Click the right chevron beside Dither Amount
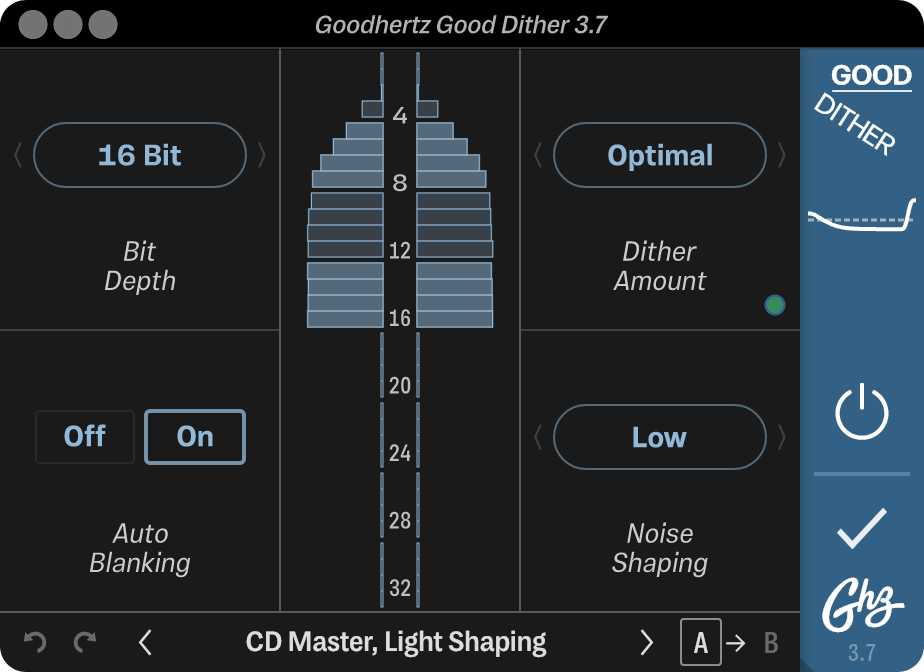The width and height of the screenshot is (924, 672). 782,155
